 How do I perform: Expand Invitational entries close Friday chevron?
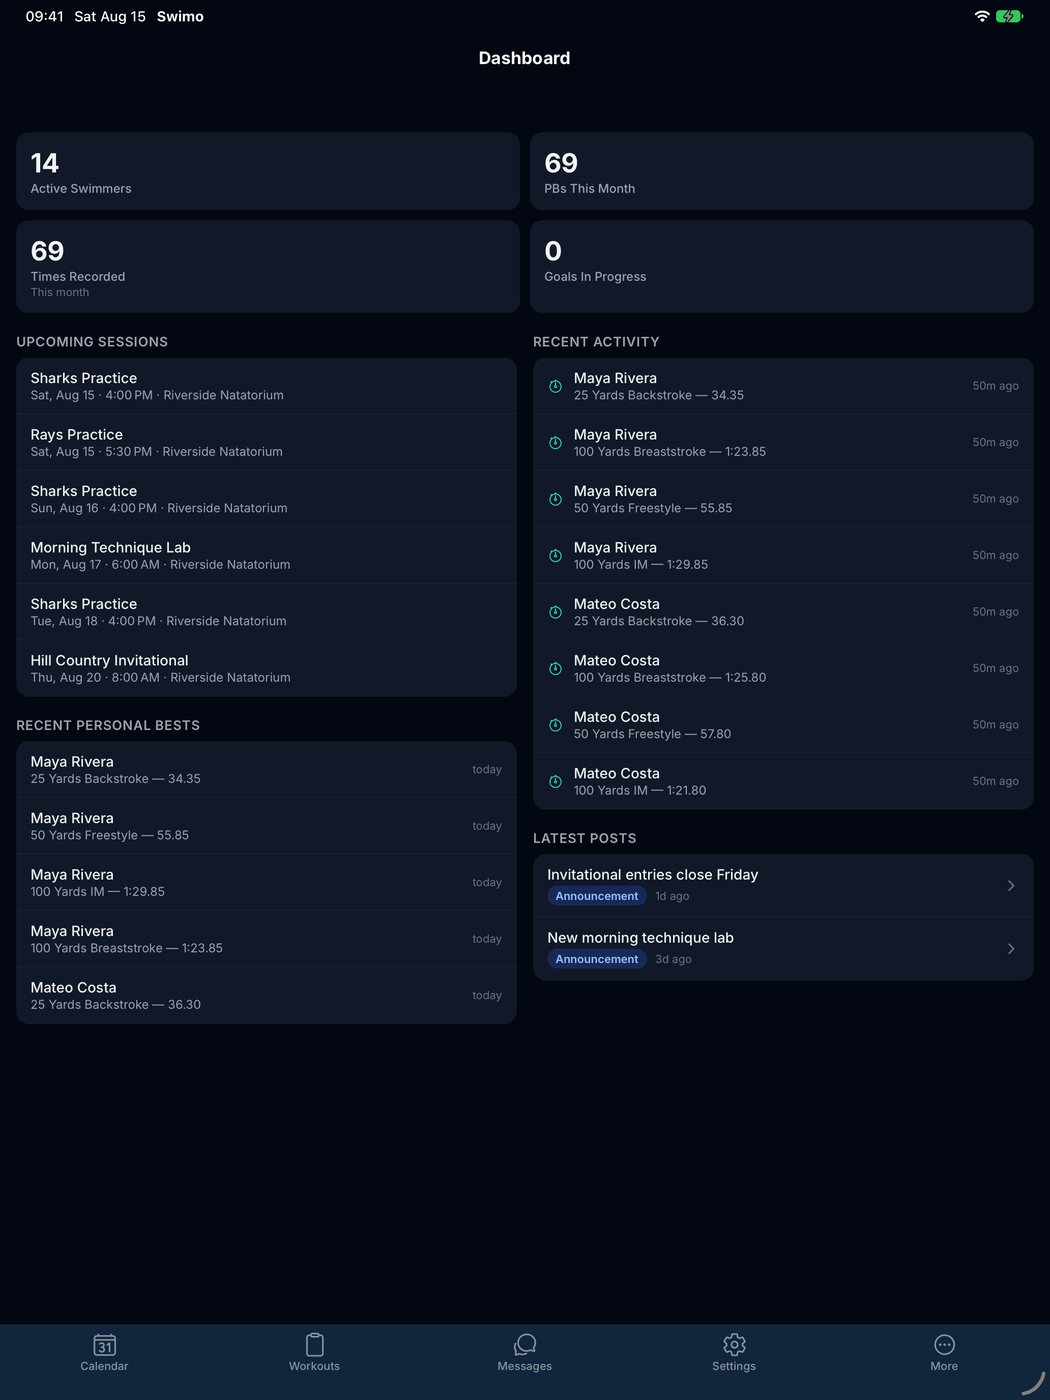point(1011,885)
